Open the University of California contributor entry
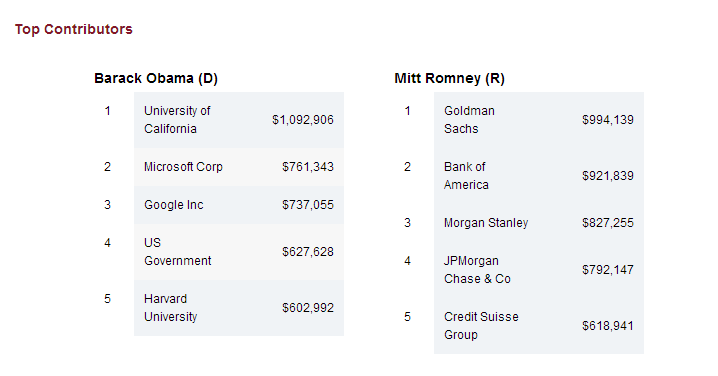The width and height of the screenshot is (718, 376). [x=177, y=120]
